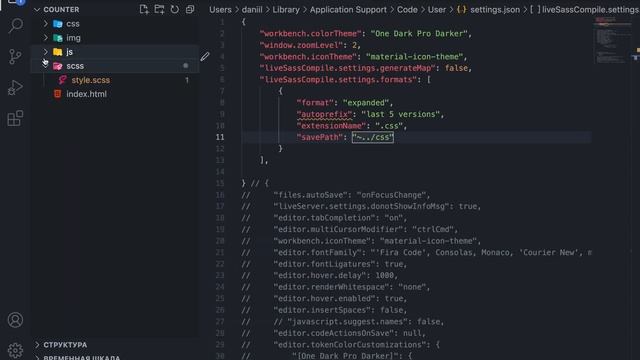The image size is (640, 360).
Task: Click liveSassCompile.settings breadcrumb segment
Action: tap(590, 9)
